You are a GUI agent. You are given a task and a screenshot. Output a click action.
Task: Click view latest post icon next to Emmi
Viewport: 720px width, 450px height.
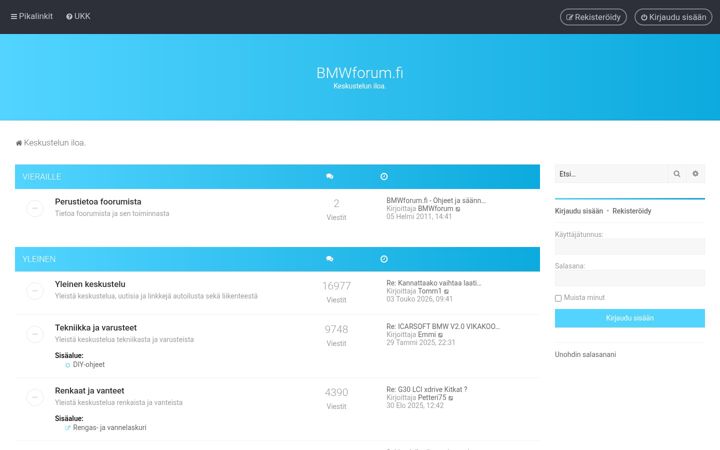coord(440,335)
